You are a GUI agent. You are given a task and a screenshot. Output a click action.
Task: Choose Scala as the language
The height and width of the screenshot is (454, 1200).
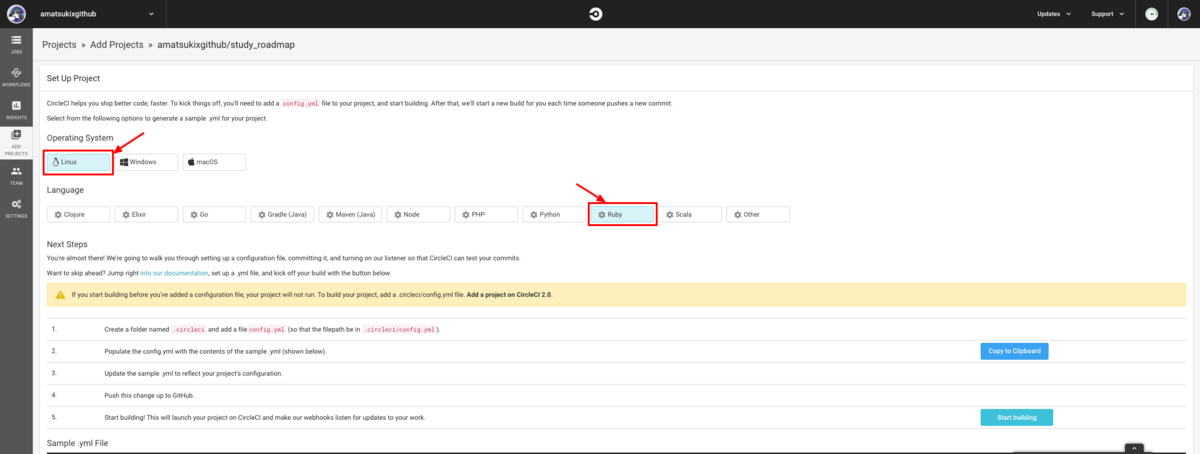pyautogui.click(x=690, y=214)
